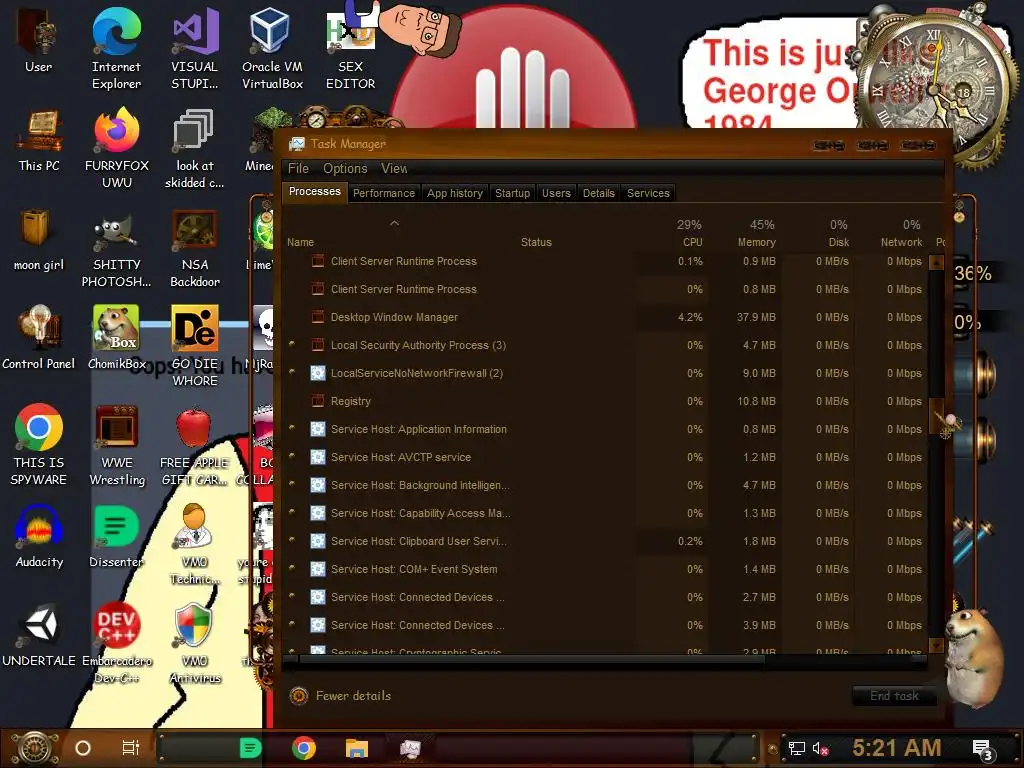Screen dimensions: 1024x768
Task: Click the Task Manager taskbar icon
Action: pos(410,748)
